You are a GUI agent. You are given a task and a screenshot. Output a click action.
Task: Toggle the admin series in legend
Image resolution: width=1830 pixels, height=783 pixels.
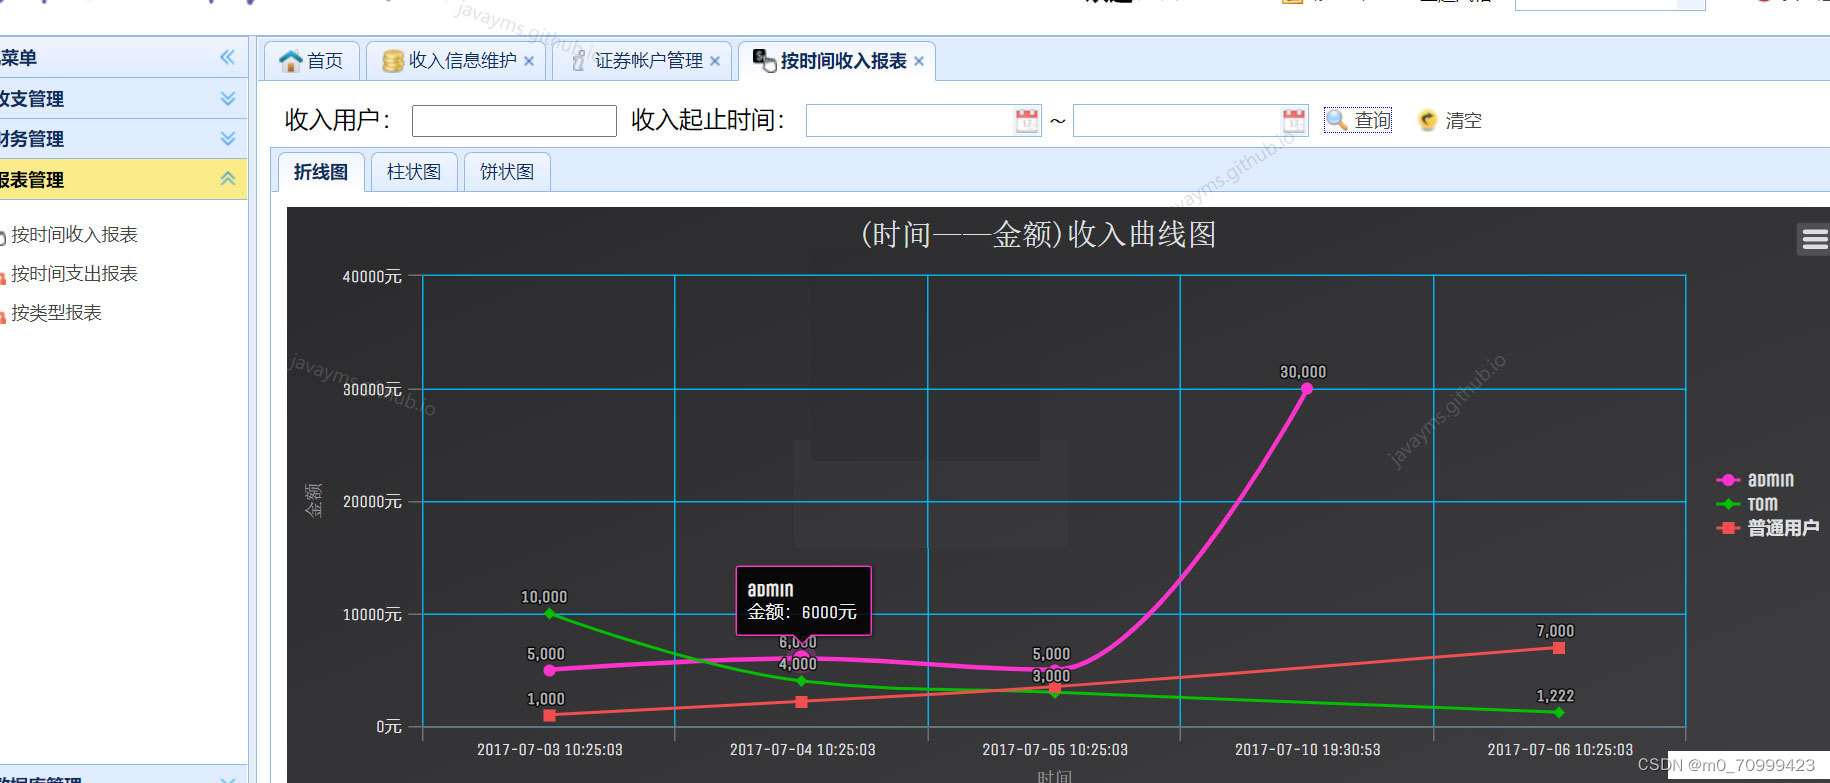1755,480
